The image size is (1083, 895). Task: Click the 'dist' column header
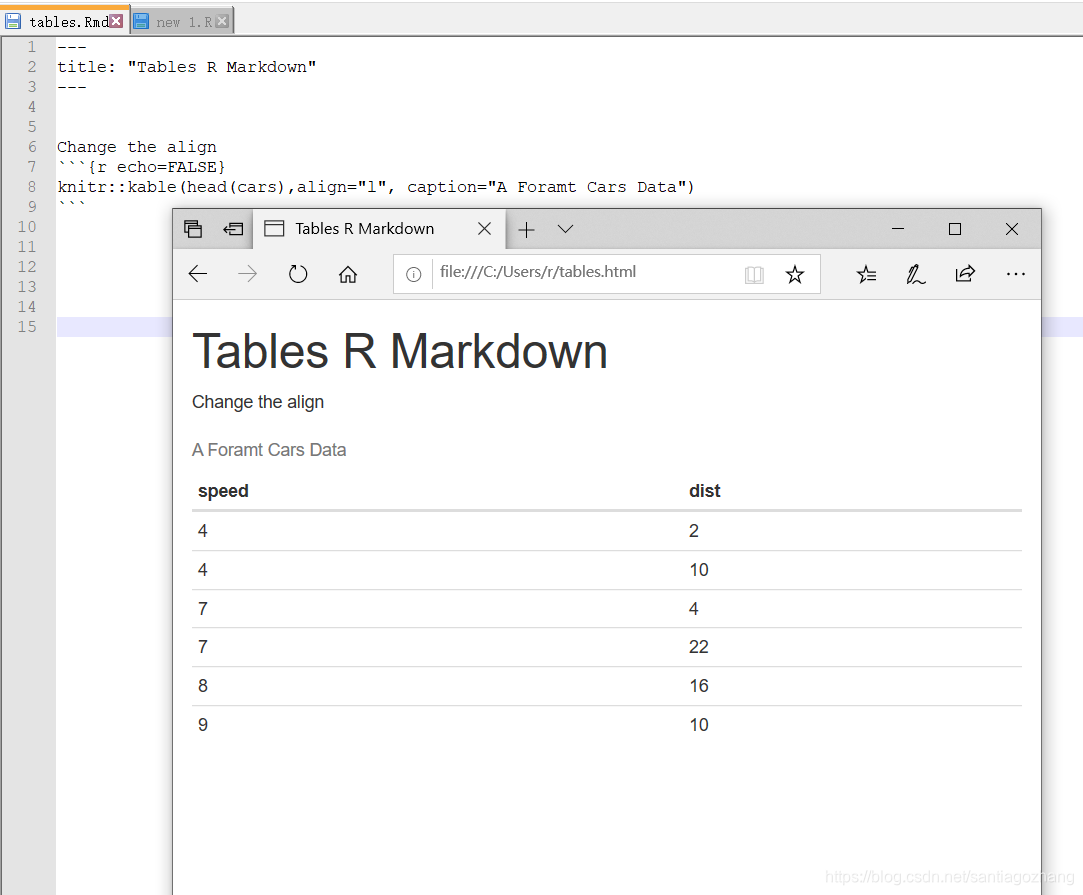click(705, 491)
